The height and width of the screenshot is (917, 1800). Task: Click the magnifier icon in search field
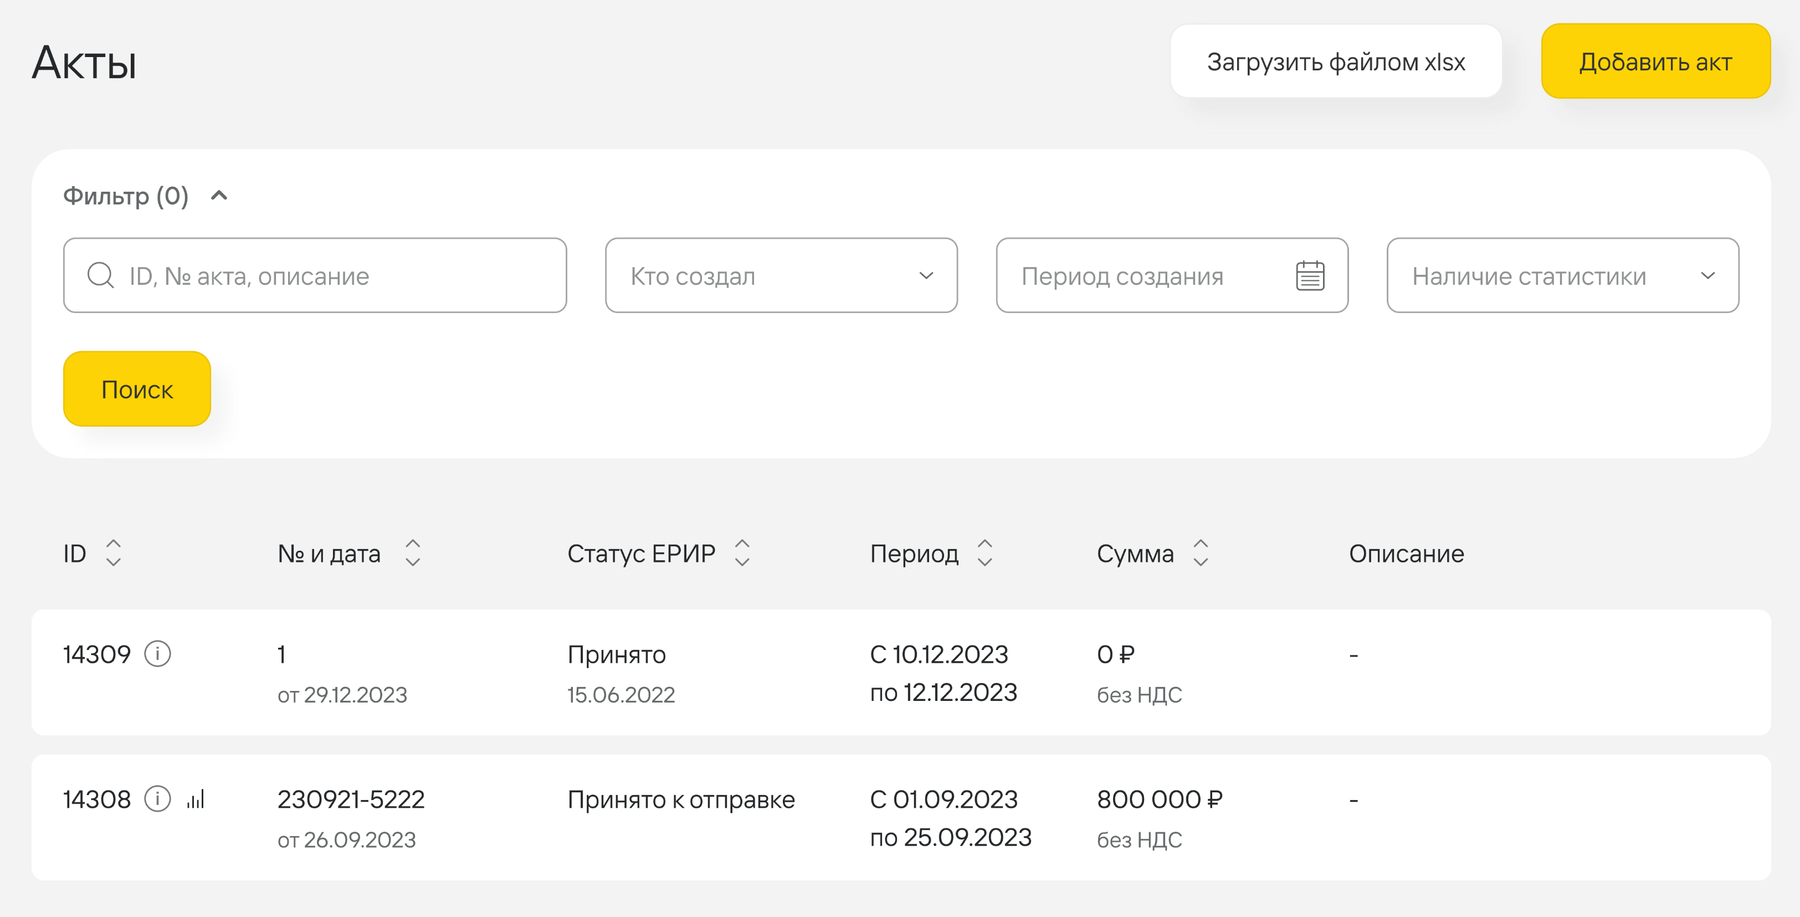(x=101, y=275)
